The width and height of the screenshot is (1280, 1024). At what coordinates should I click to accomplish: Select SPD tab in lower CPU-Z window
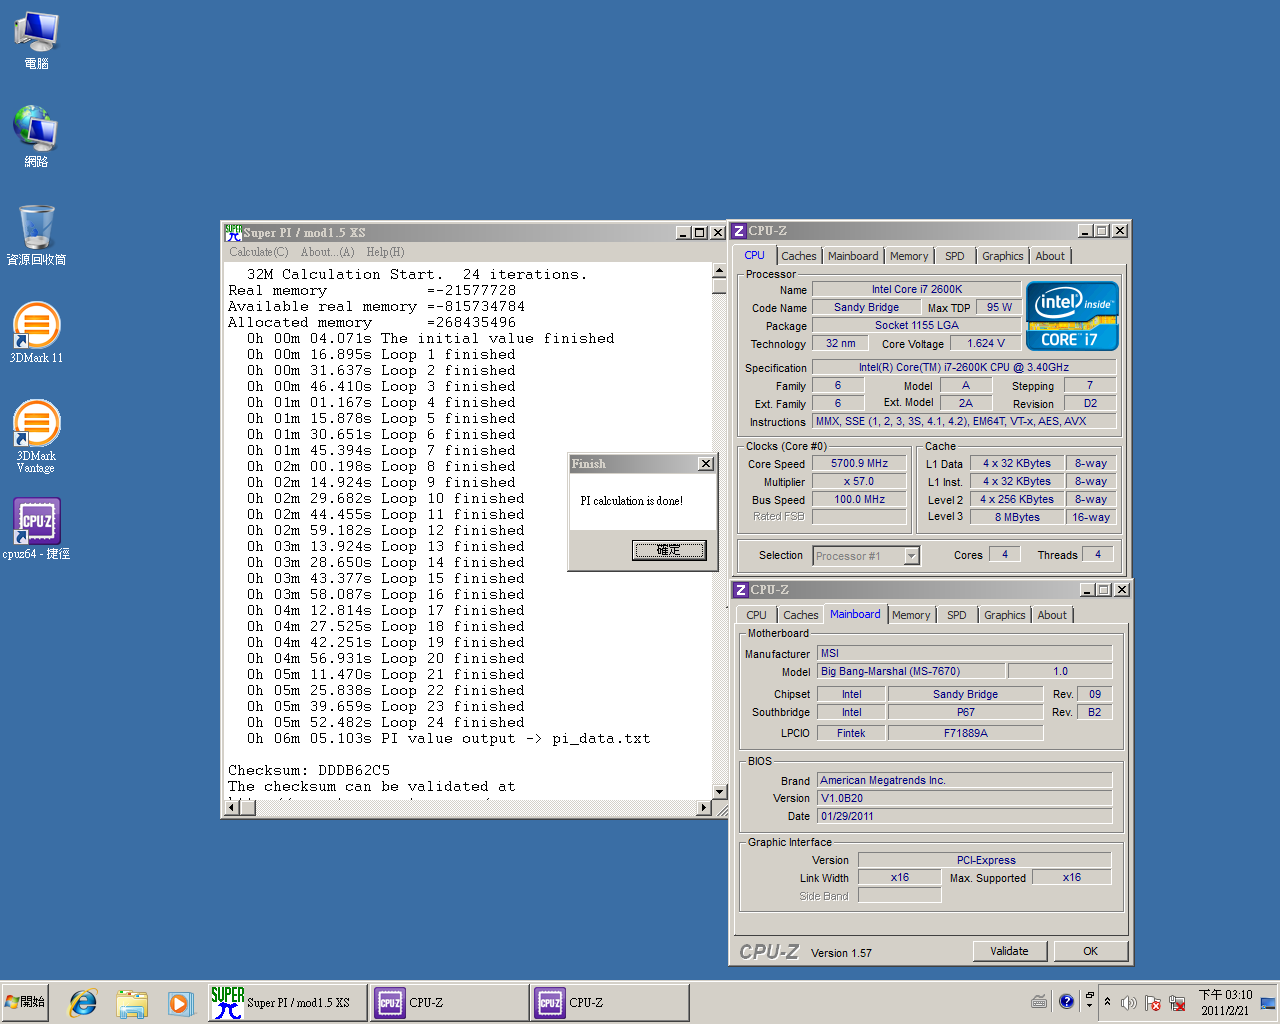[x=957, y=615]
